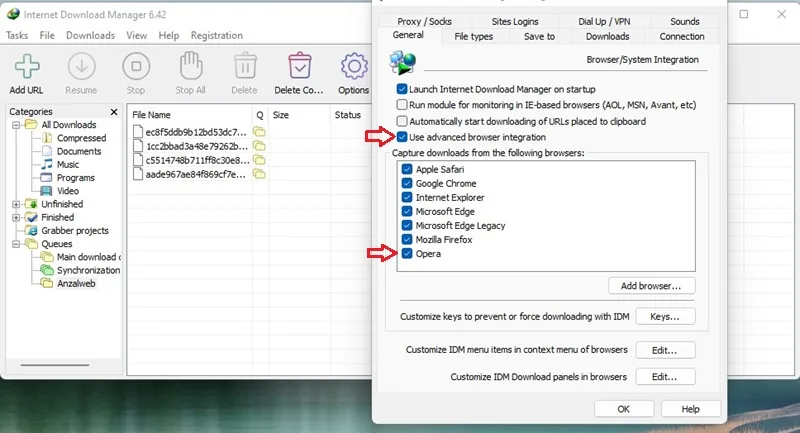Uncheck Apple Safari browser
This screenshot has height=433, width=800.
[x=407, y=169]
